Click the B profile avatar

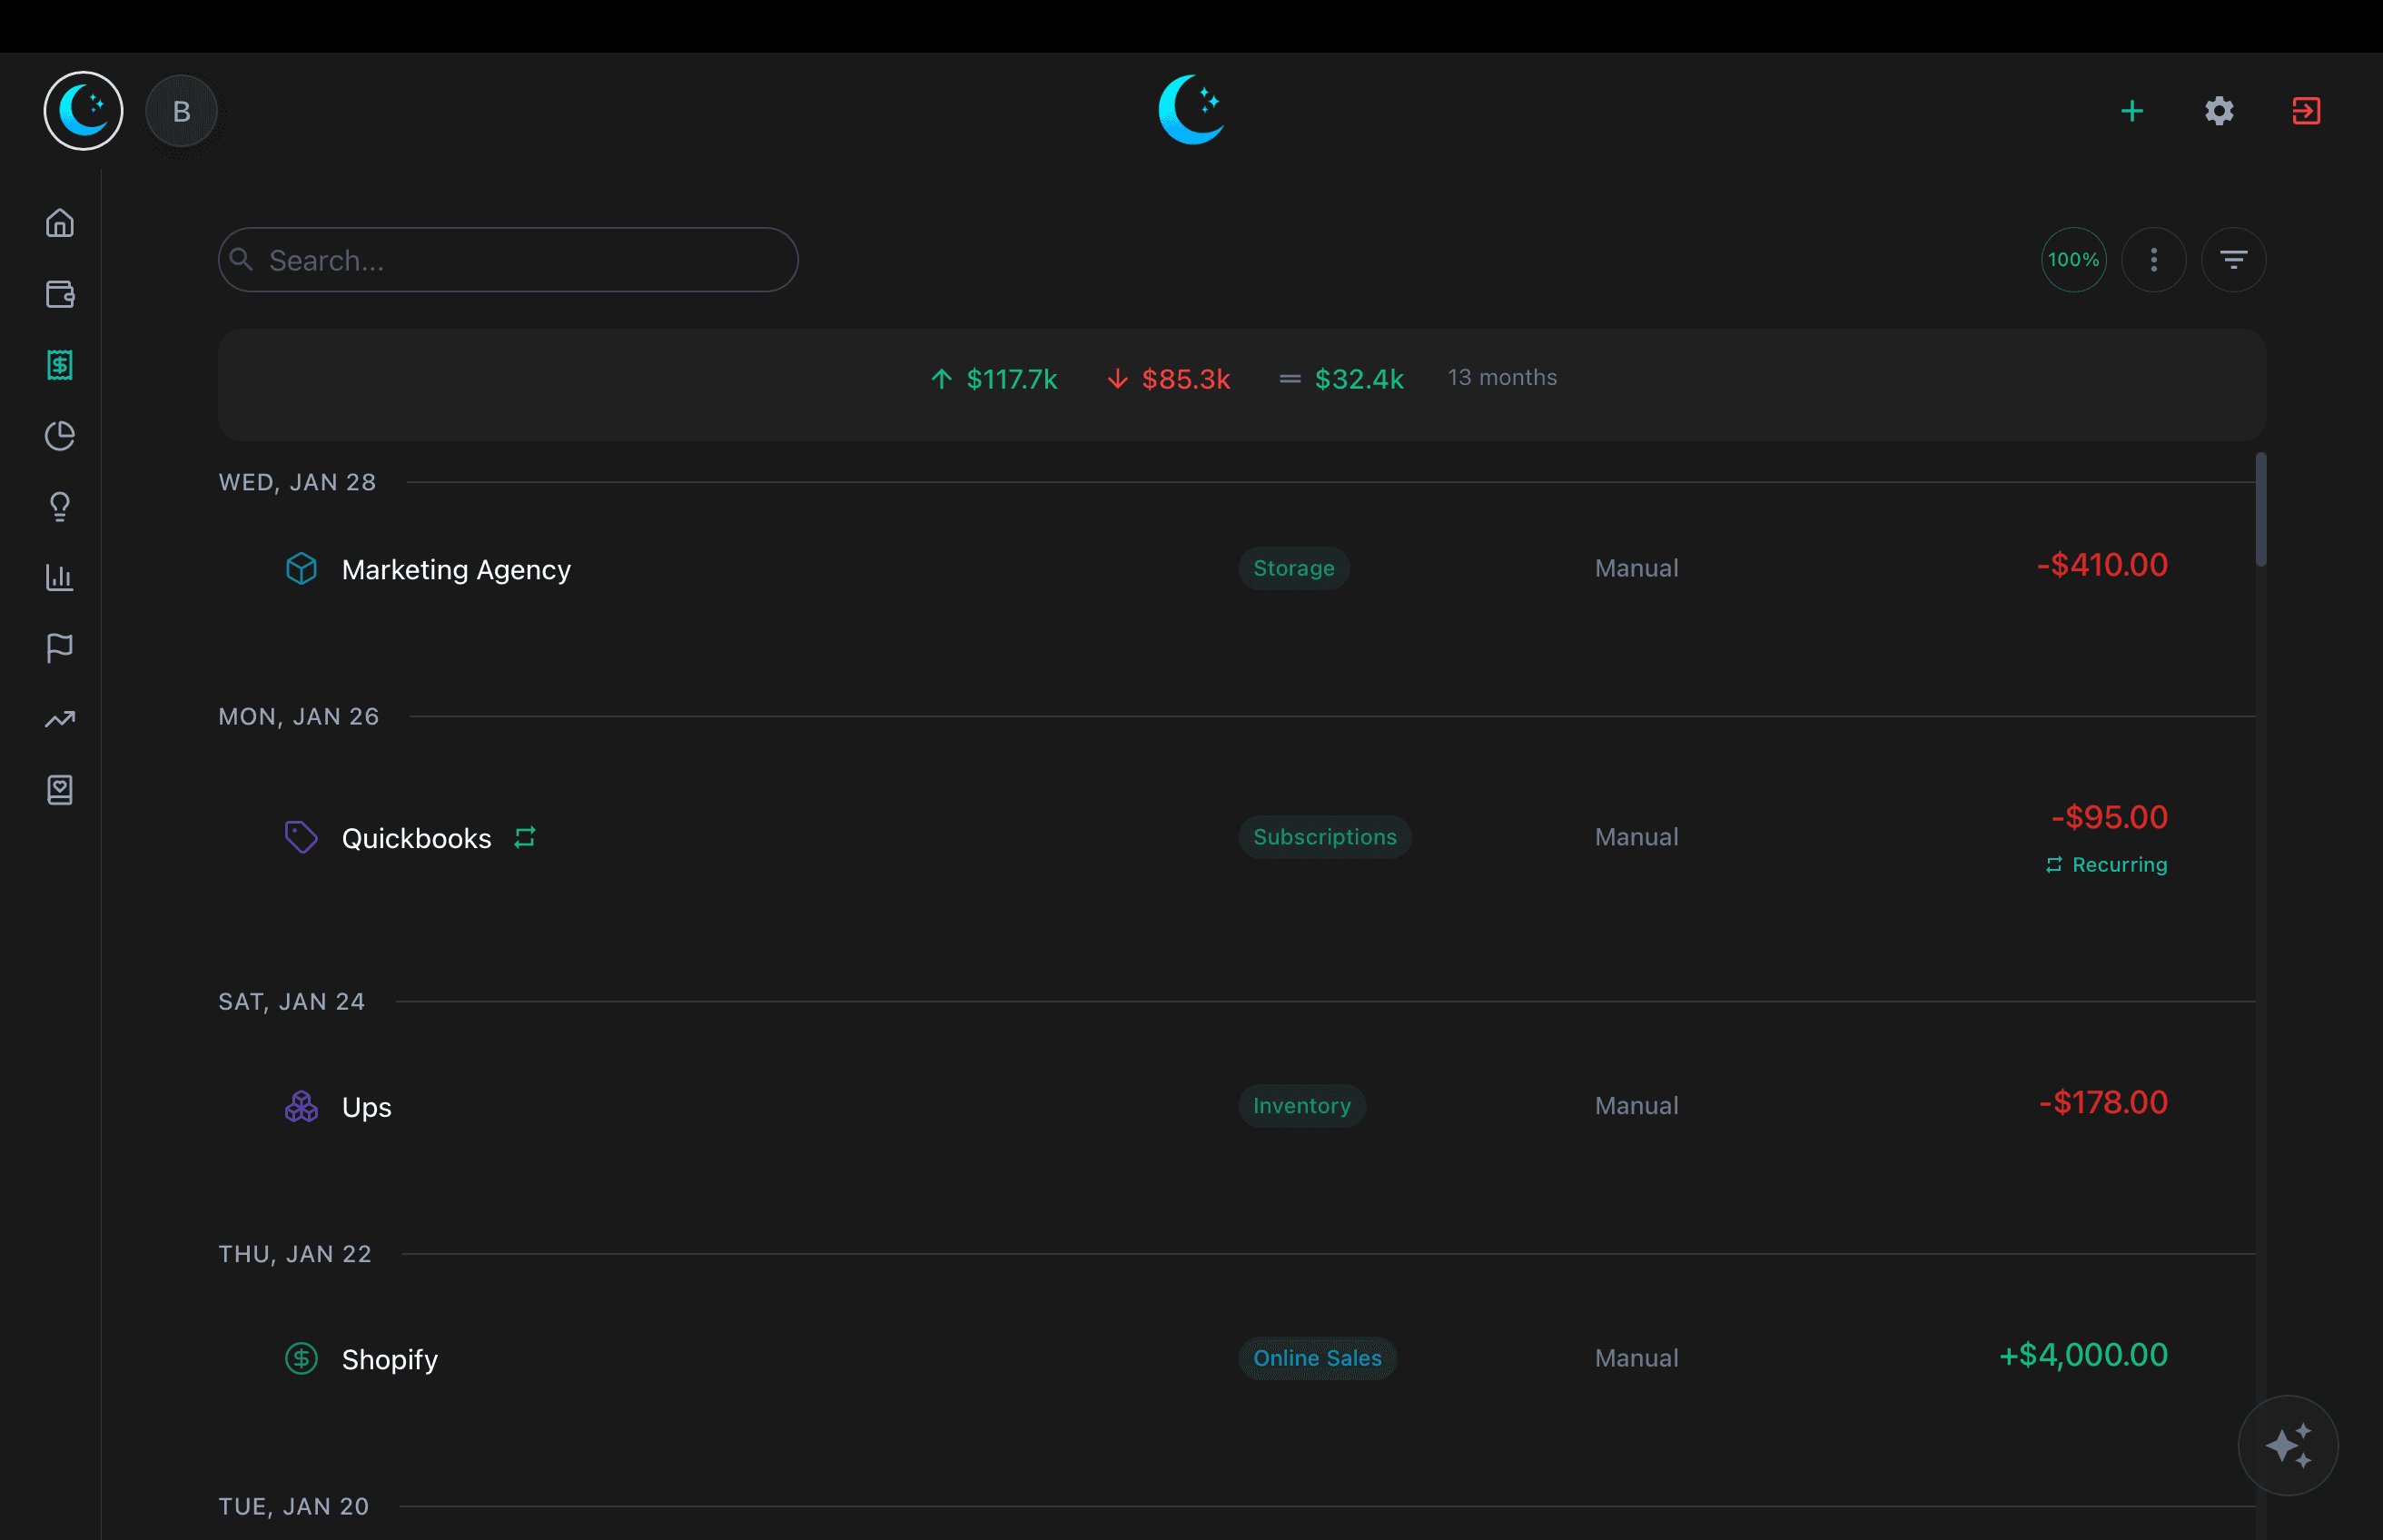pos(181,111)
